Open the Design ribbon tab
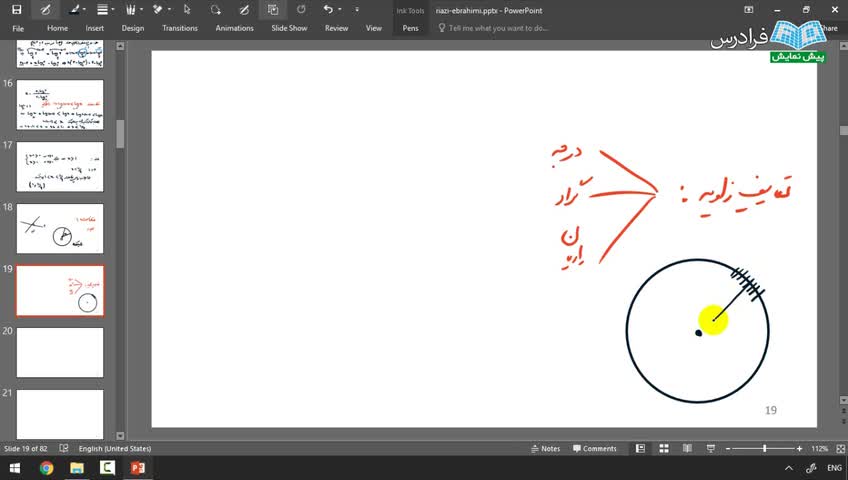 tap(132, 28)
